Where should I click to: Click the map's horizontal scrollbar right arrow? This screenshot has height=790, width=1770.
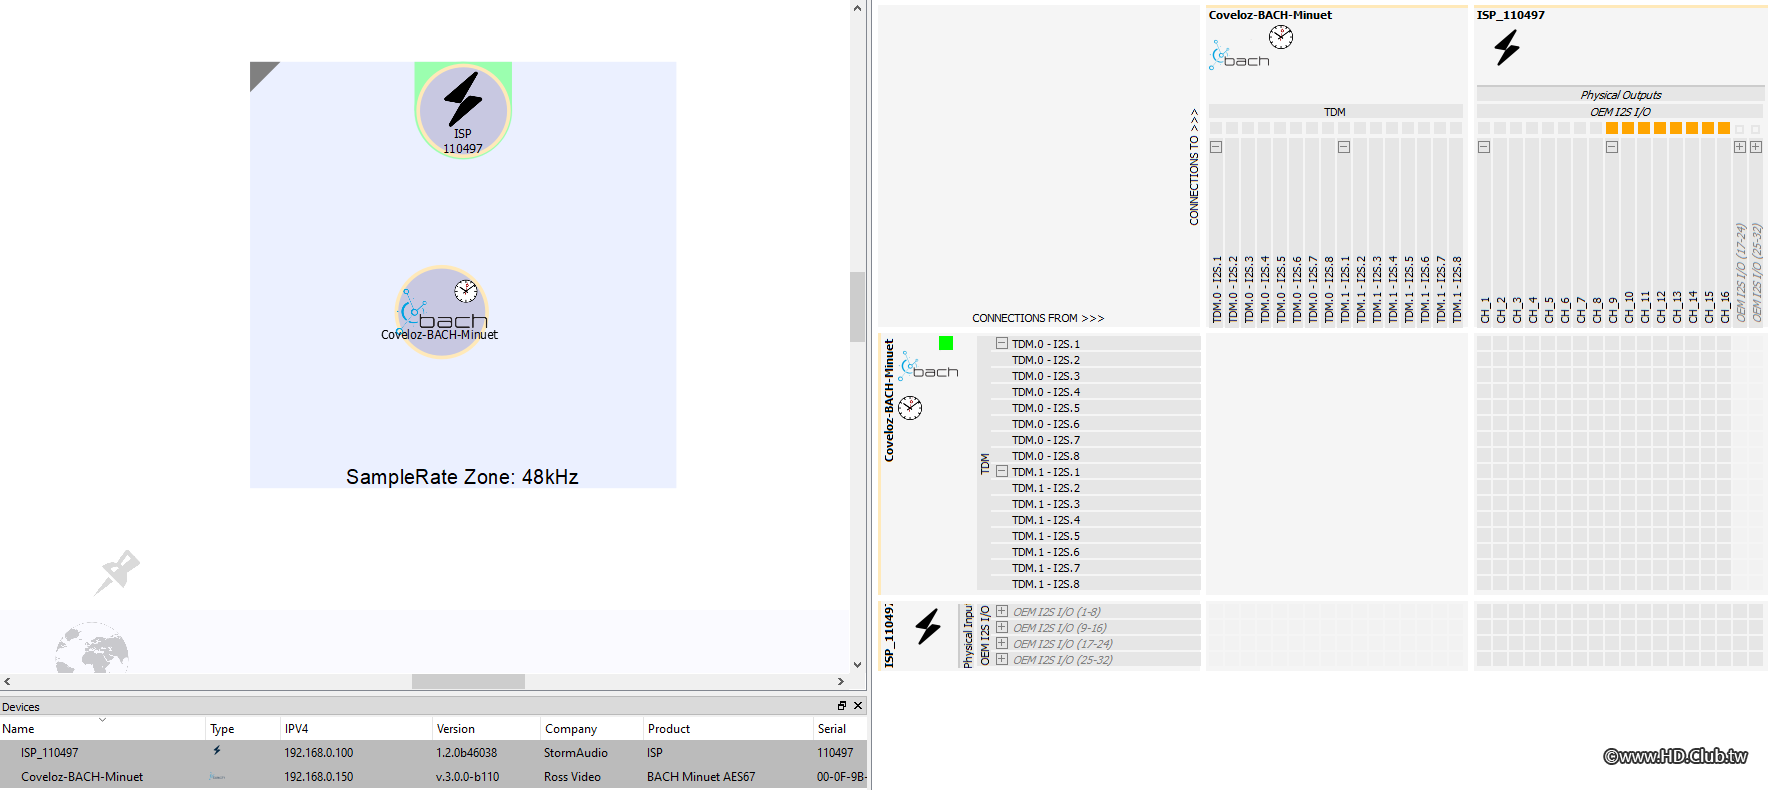click(x=841, y=681)
